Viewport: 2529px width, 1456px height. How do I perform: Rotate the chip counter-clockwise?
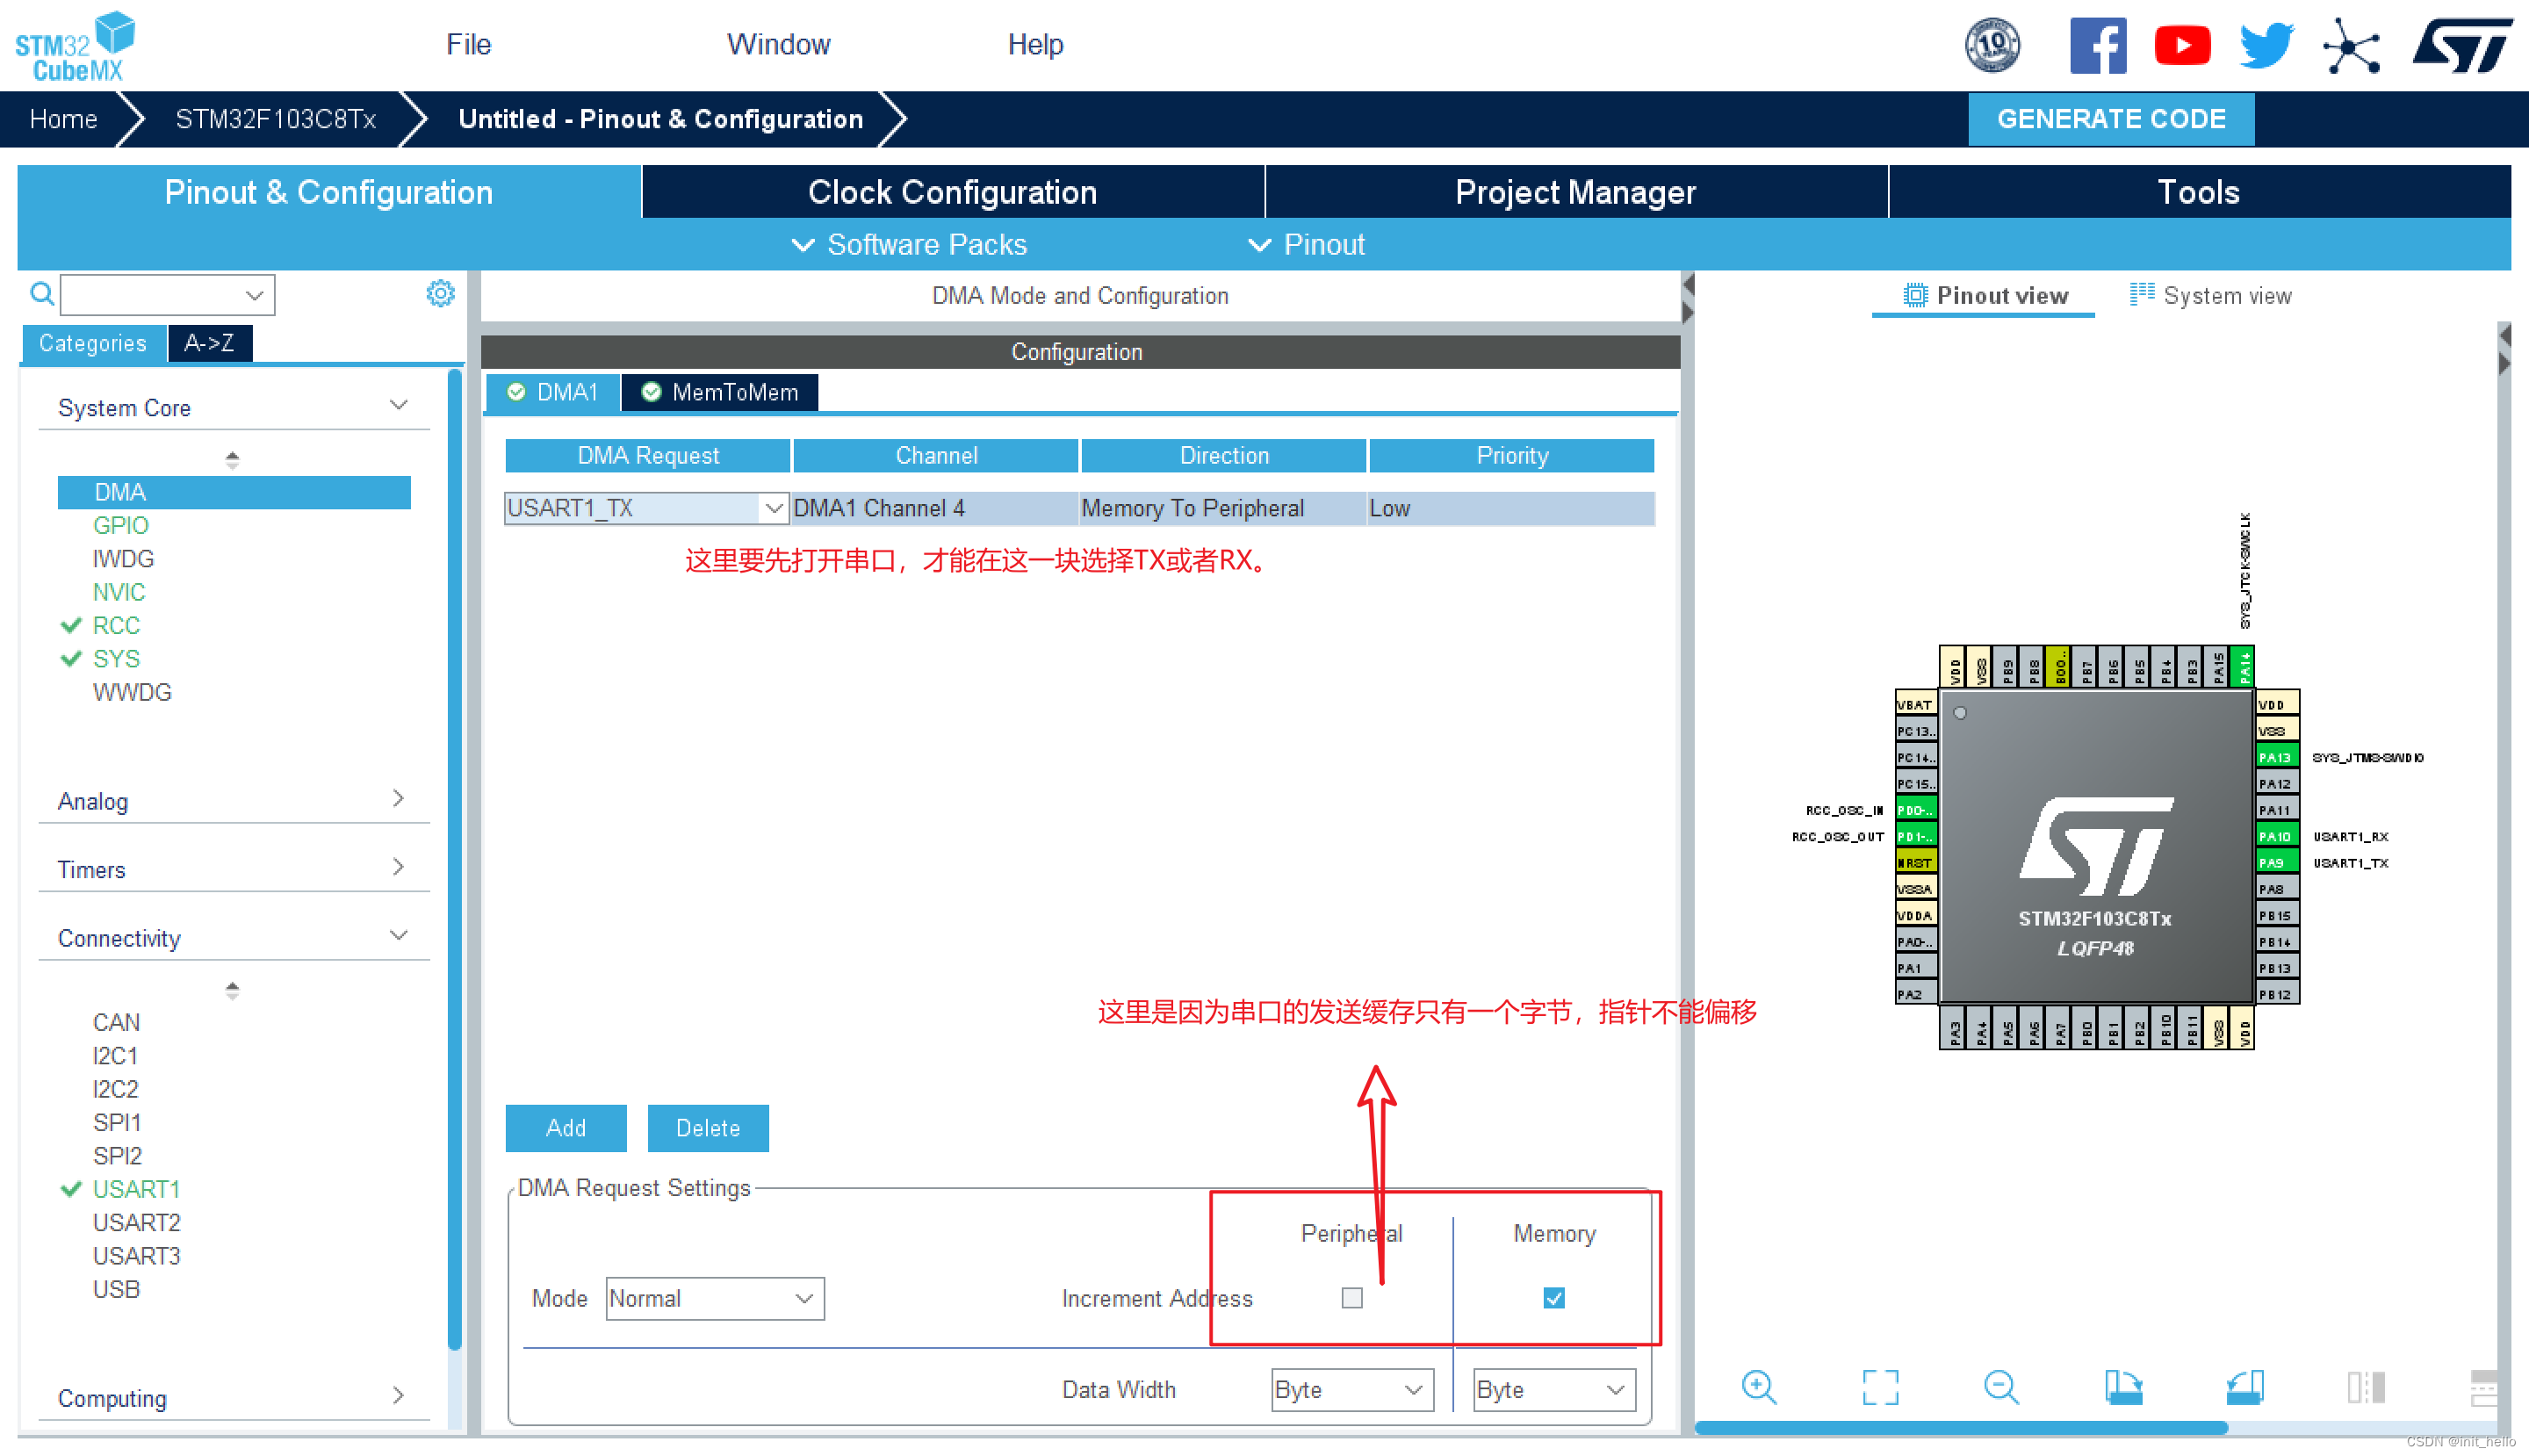click(x=2244, y=1387)
